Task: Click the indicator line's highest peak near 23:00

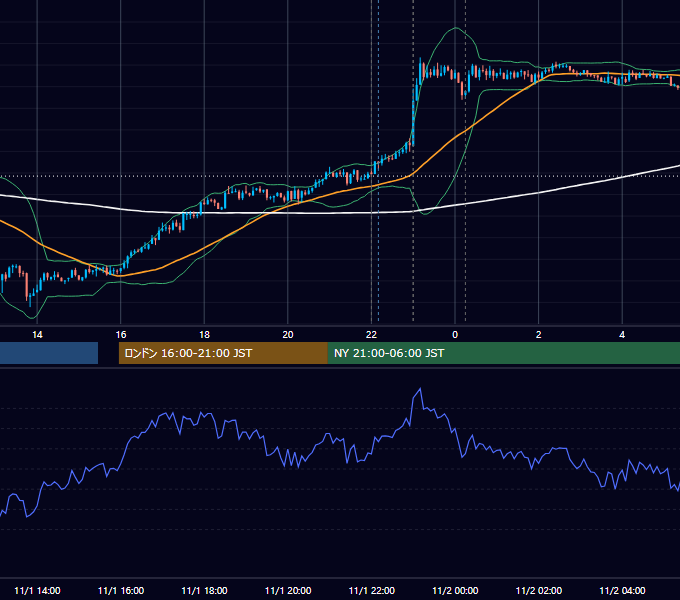Action: point(420,389)
